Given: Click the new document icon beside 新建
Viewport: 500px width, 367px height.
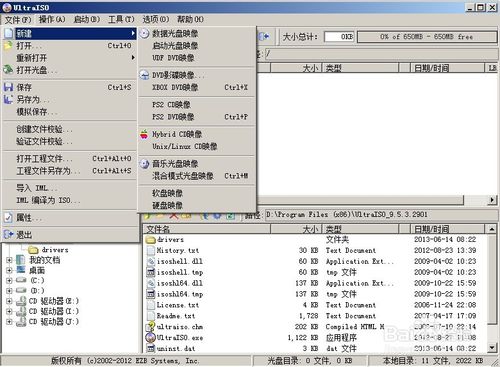Looking at the screenshot, I should tap(9, 33).
